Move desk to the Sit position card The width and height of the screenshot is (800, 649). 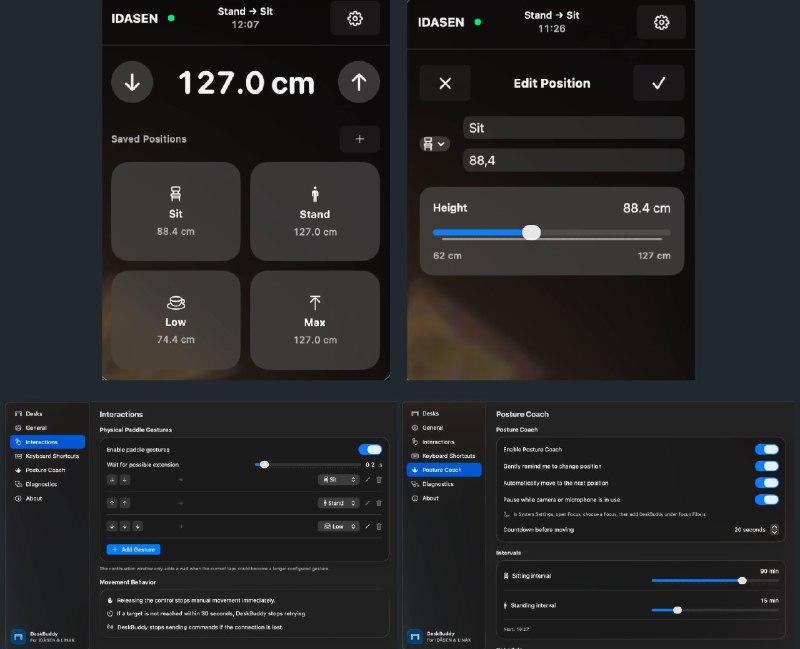176,211
